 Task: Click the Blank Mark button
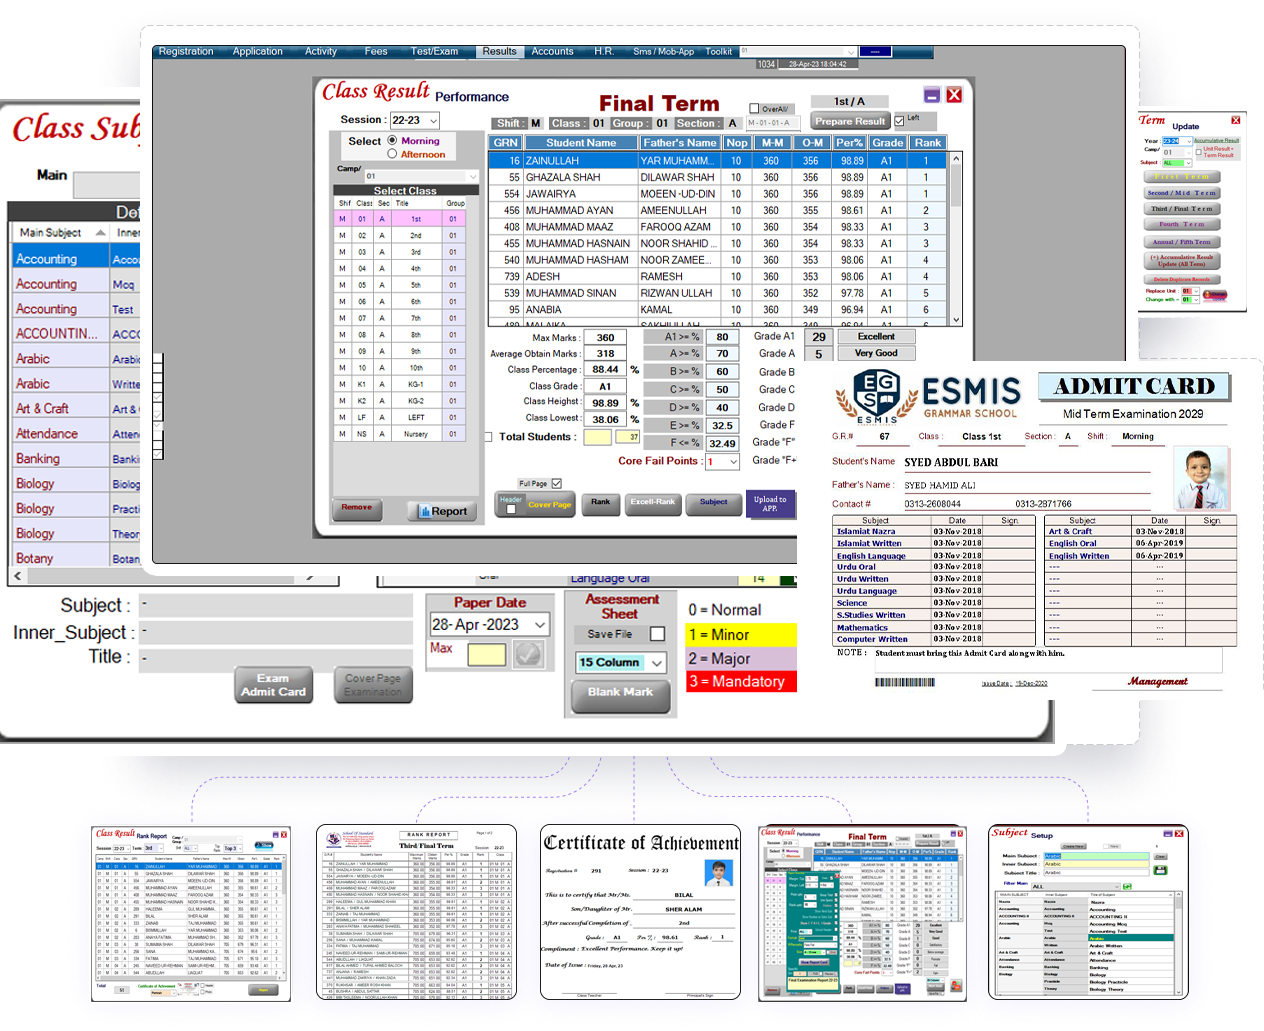click(620, 690)
